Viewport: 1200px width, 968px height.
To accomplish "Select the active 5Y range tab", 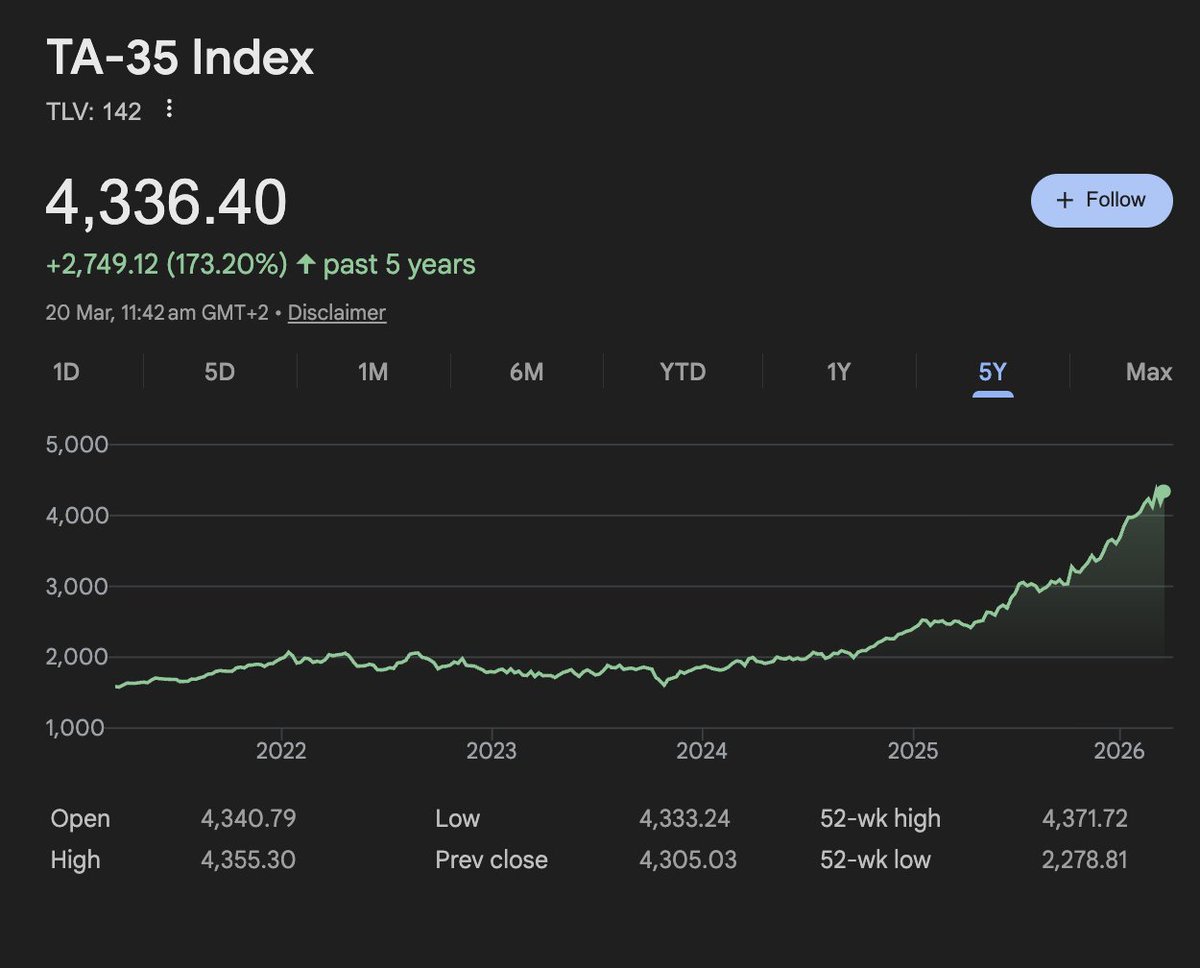I will 992,372.
